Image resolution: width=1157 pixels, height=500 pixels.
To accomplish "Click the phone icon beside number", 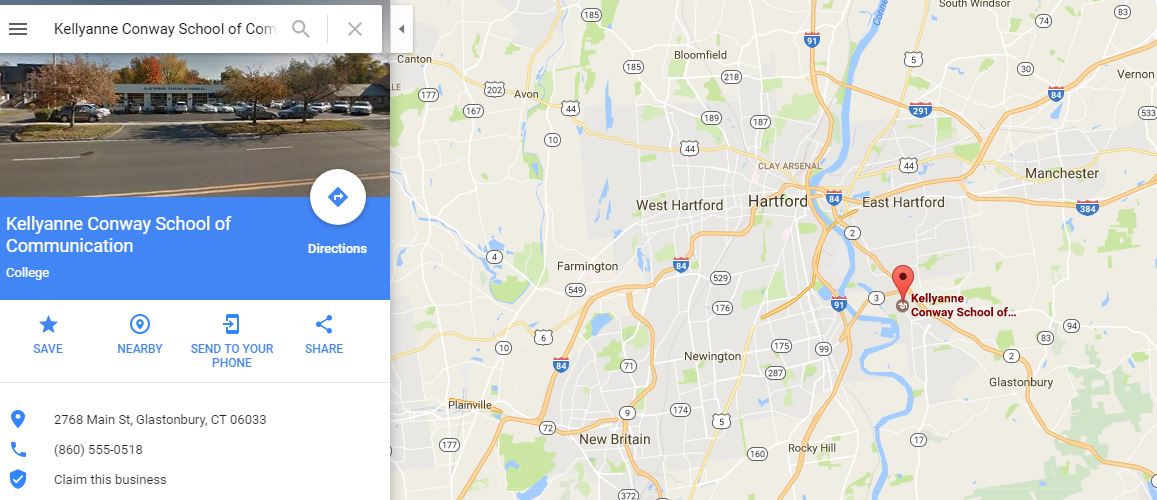I will tap(18, 449).
